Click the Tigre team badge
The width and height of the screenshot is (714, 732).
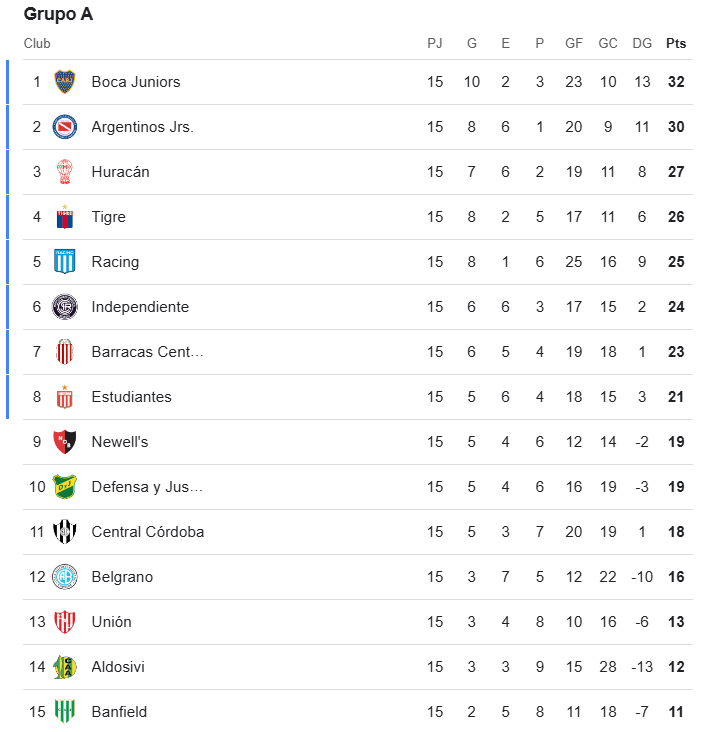[64, 217]
